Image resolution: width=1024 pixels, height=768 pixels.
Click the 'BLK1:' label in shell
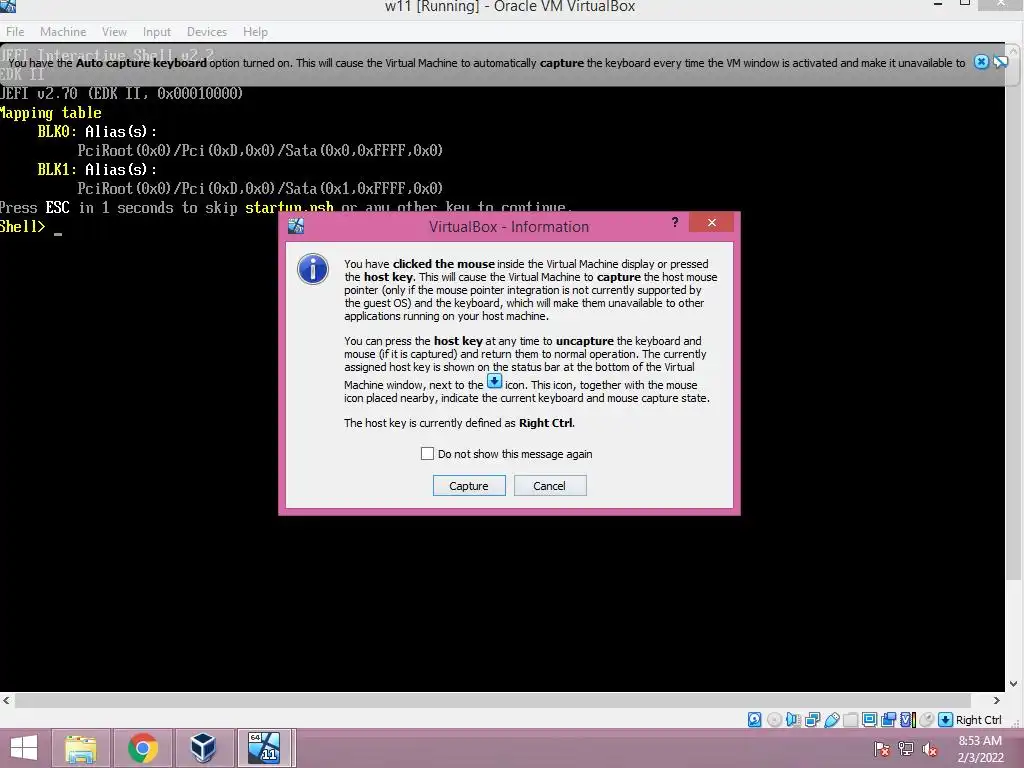click(x=57, y=169)
